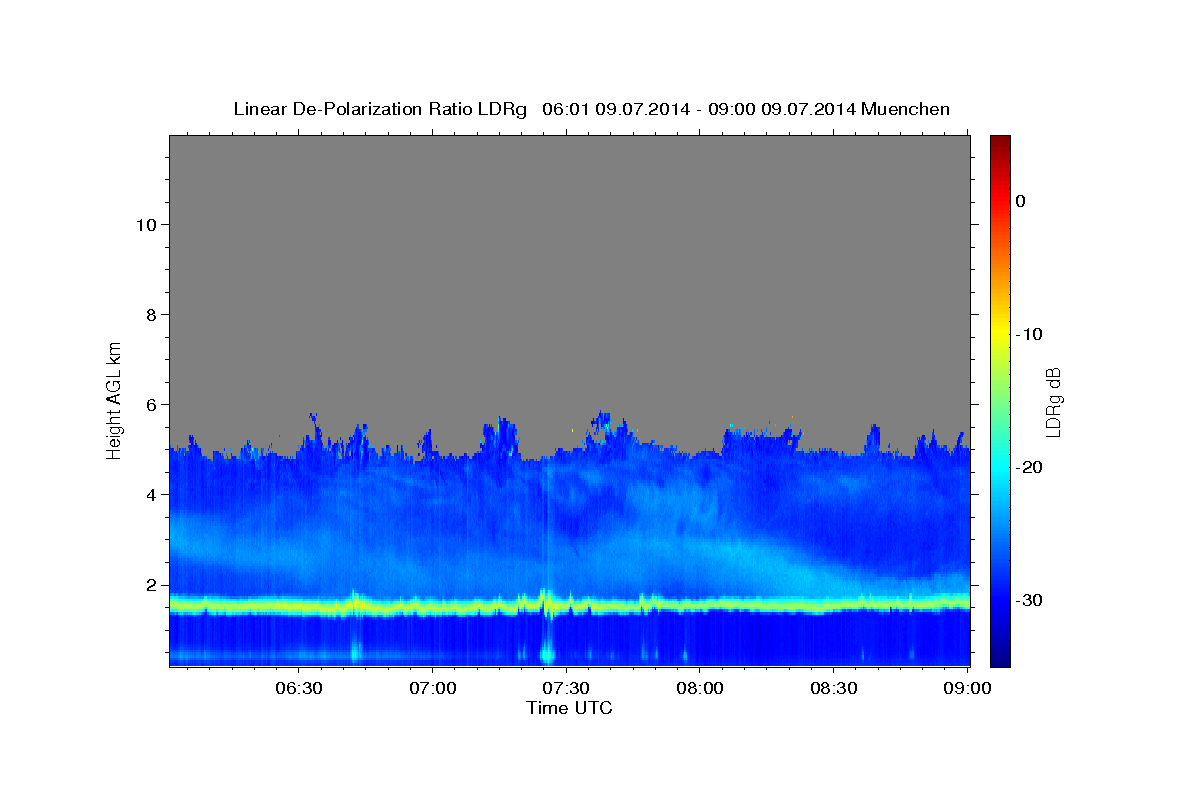The image size is (1200, 800).
Task: Click the colorbar value 0
Action: pos(1020,201)
